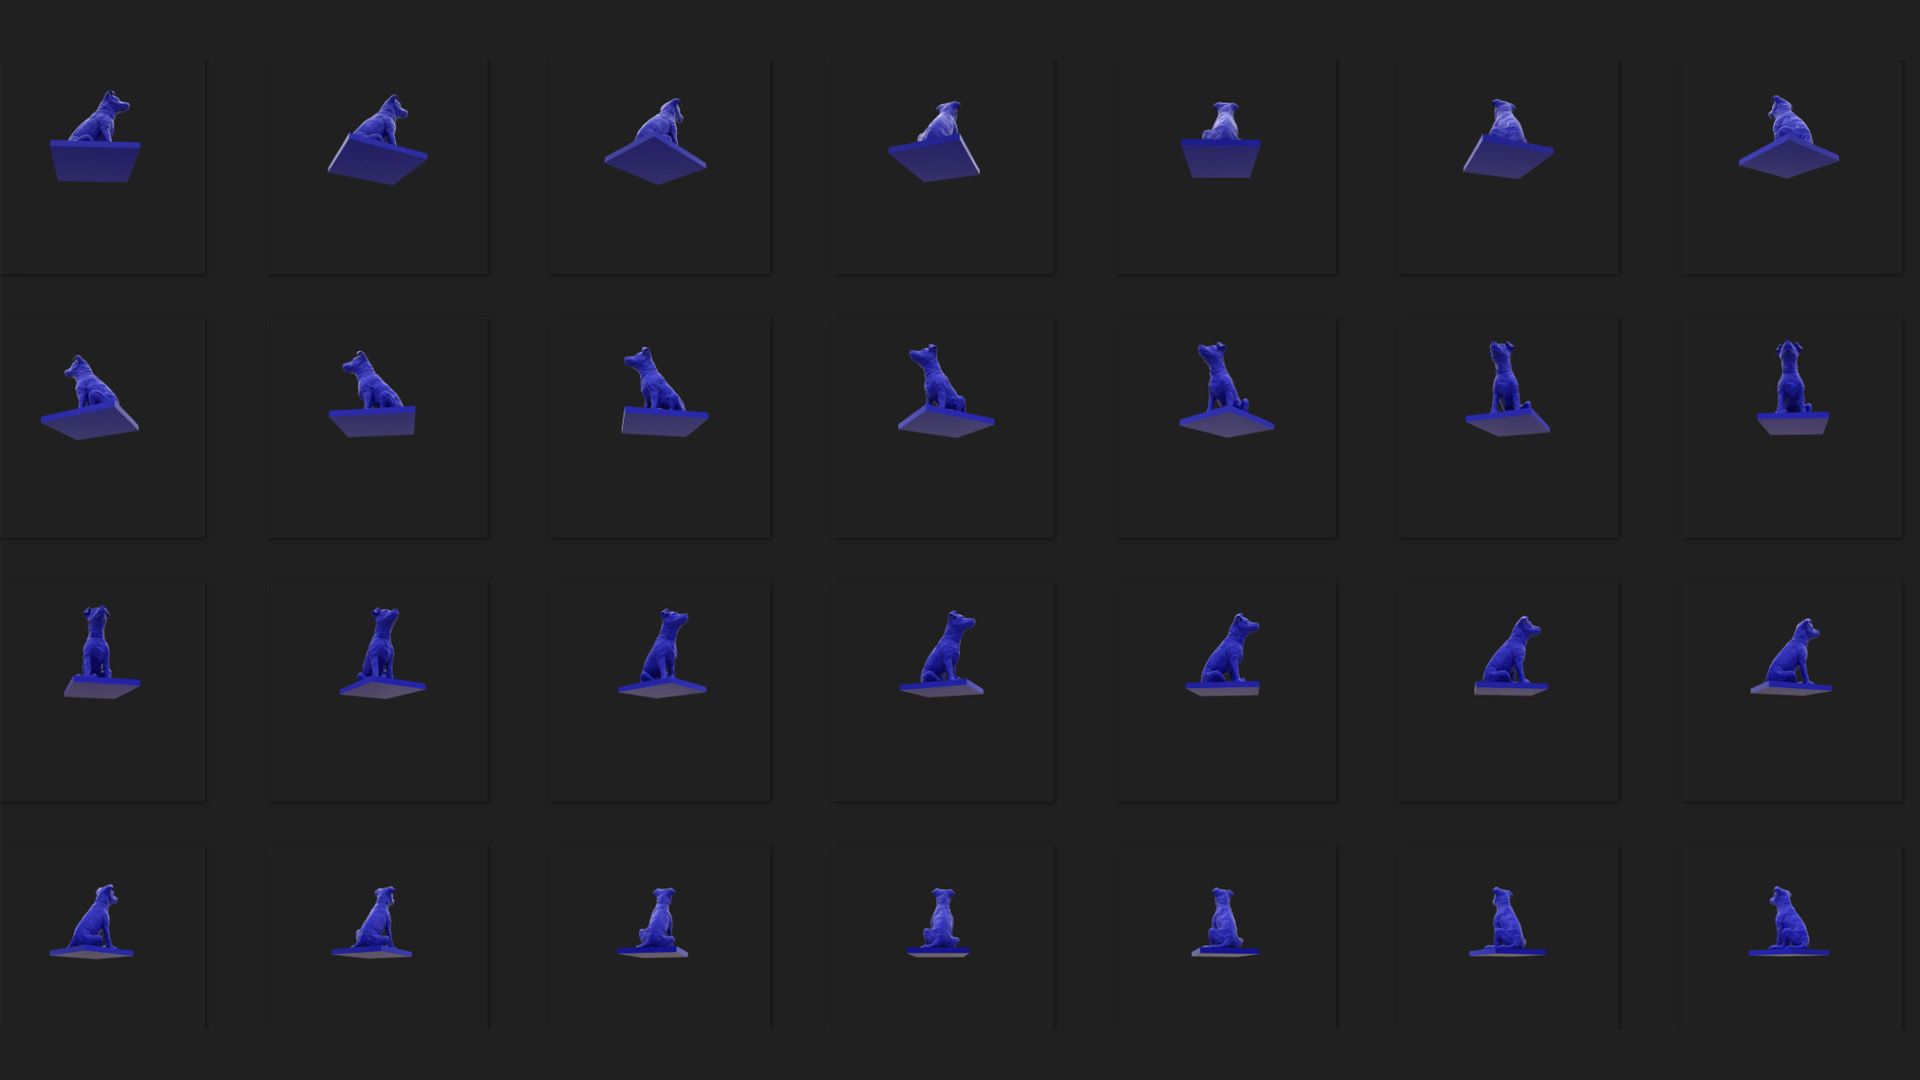This screenshot has width=1920, height=1080.
Task: Select third-row, seventh-column dog thumbnail
Action: (1792, 692)
